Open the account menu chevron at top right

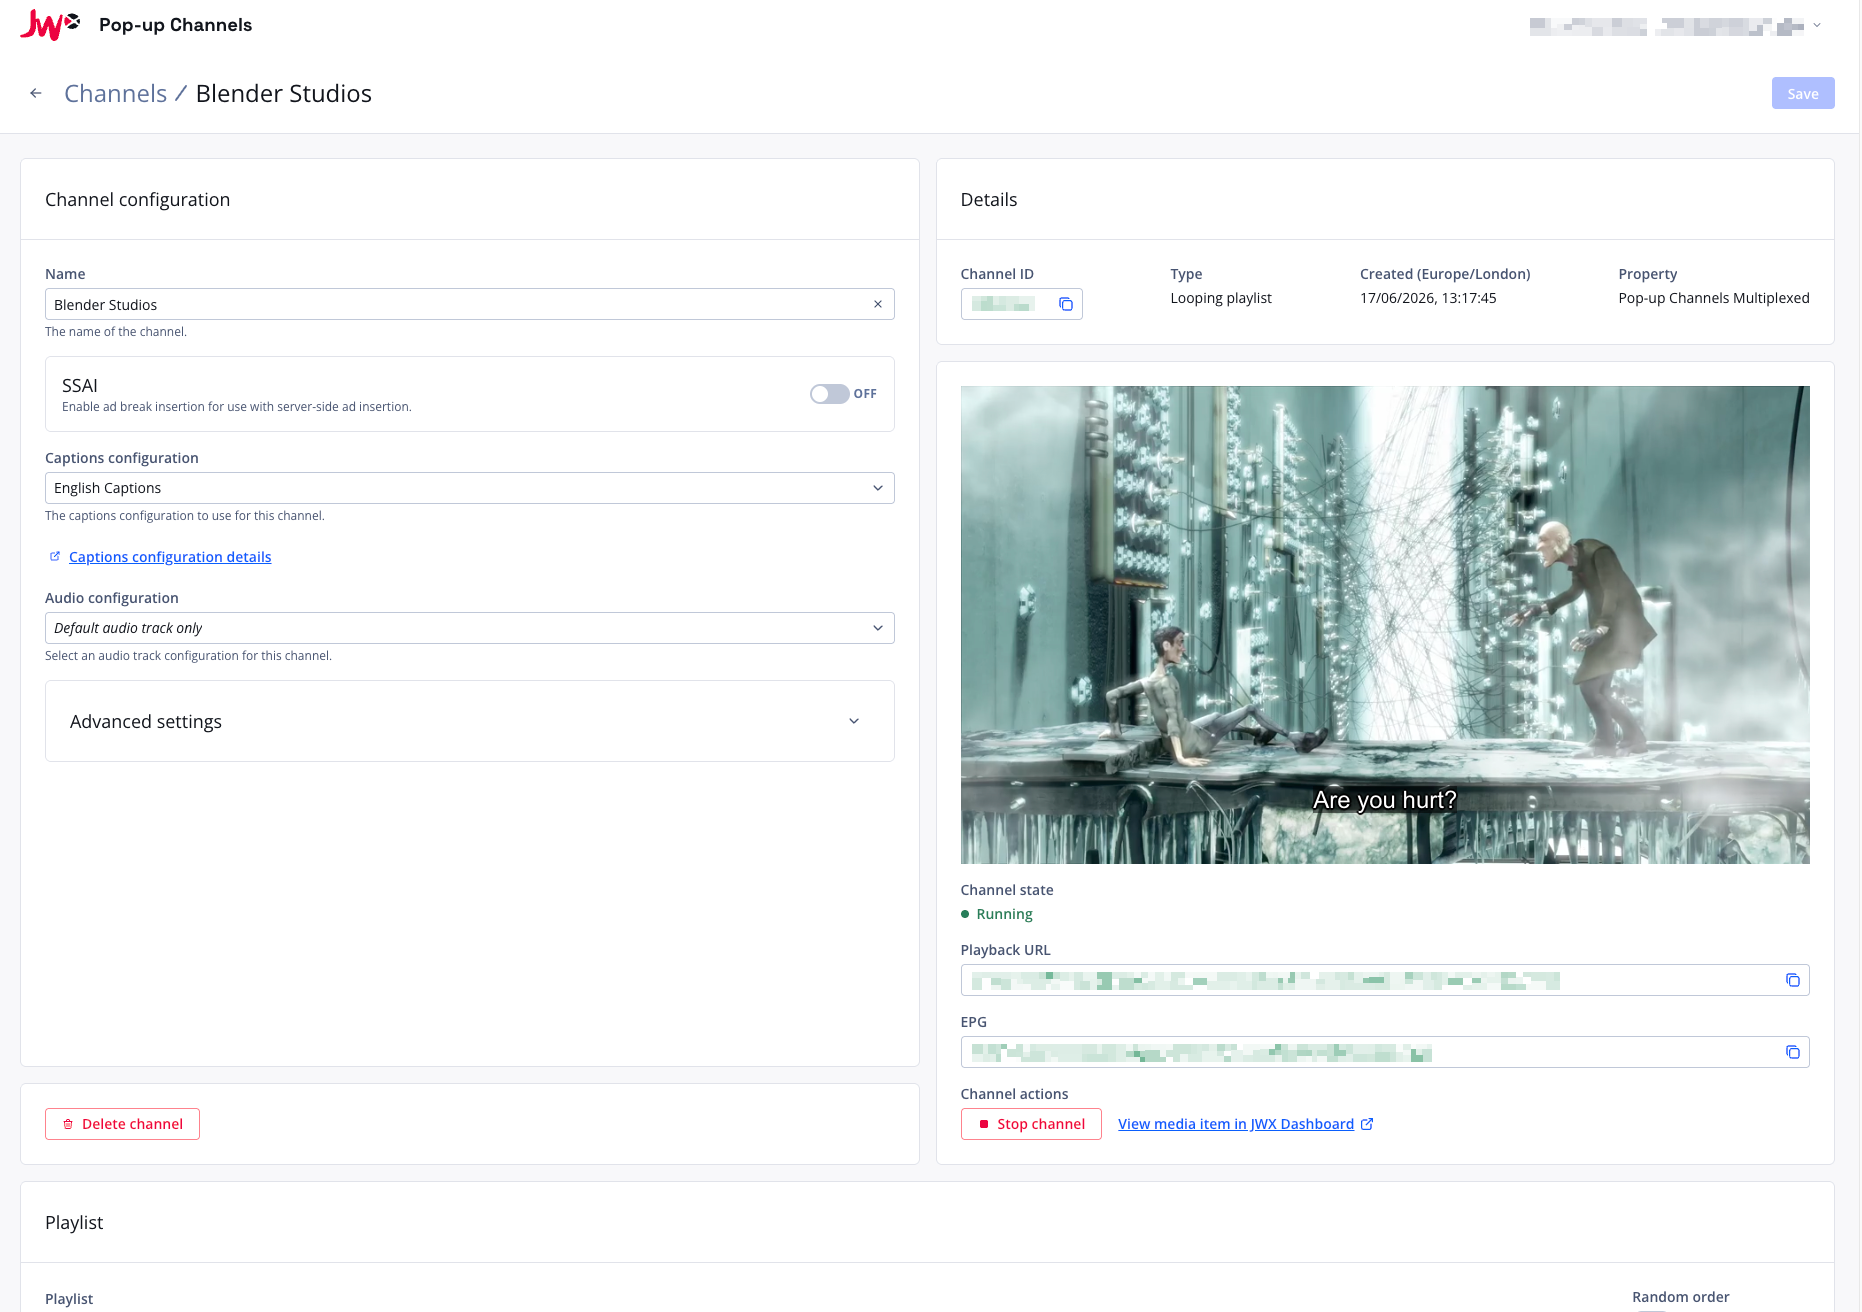coord(1817,26)
